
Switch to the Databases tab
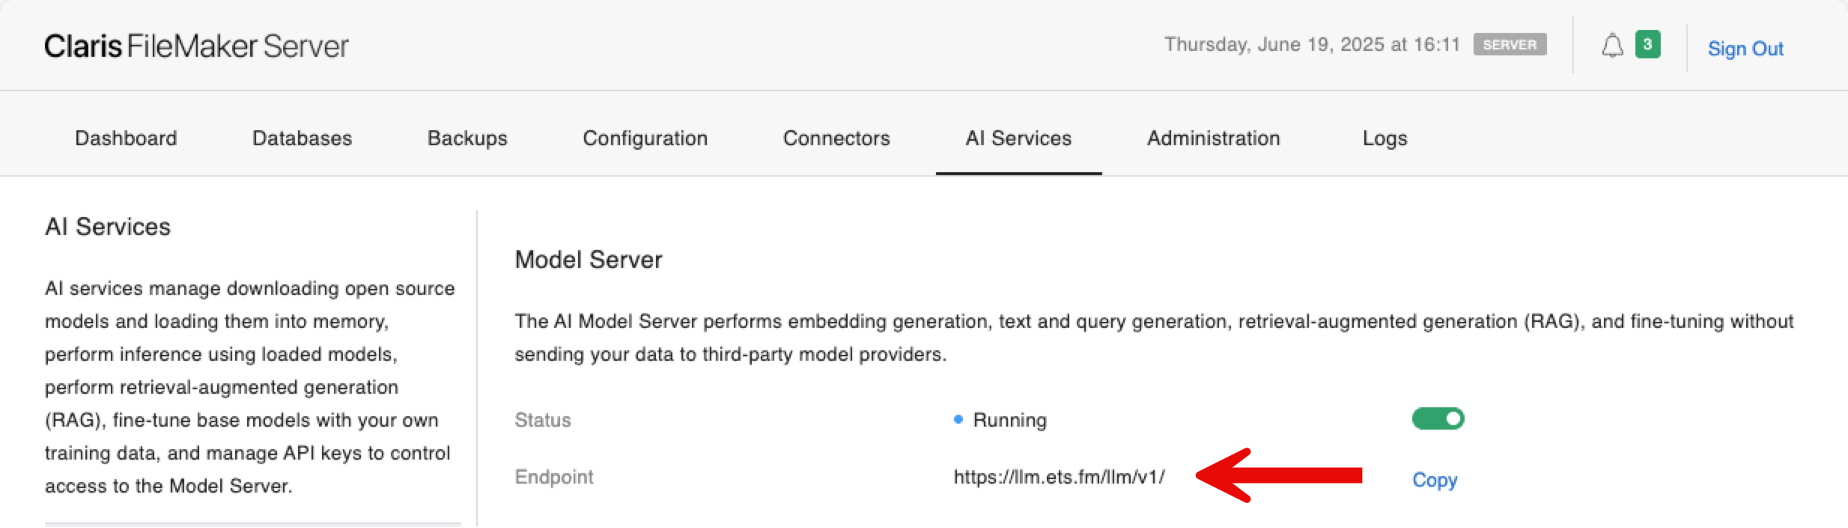[302, 138]
